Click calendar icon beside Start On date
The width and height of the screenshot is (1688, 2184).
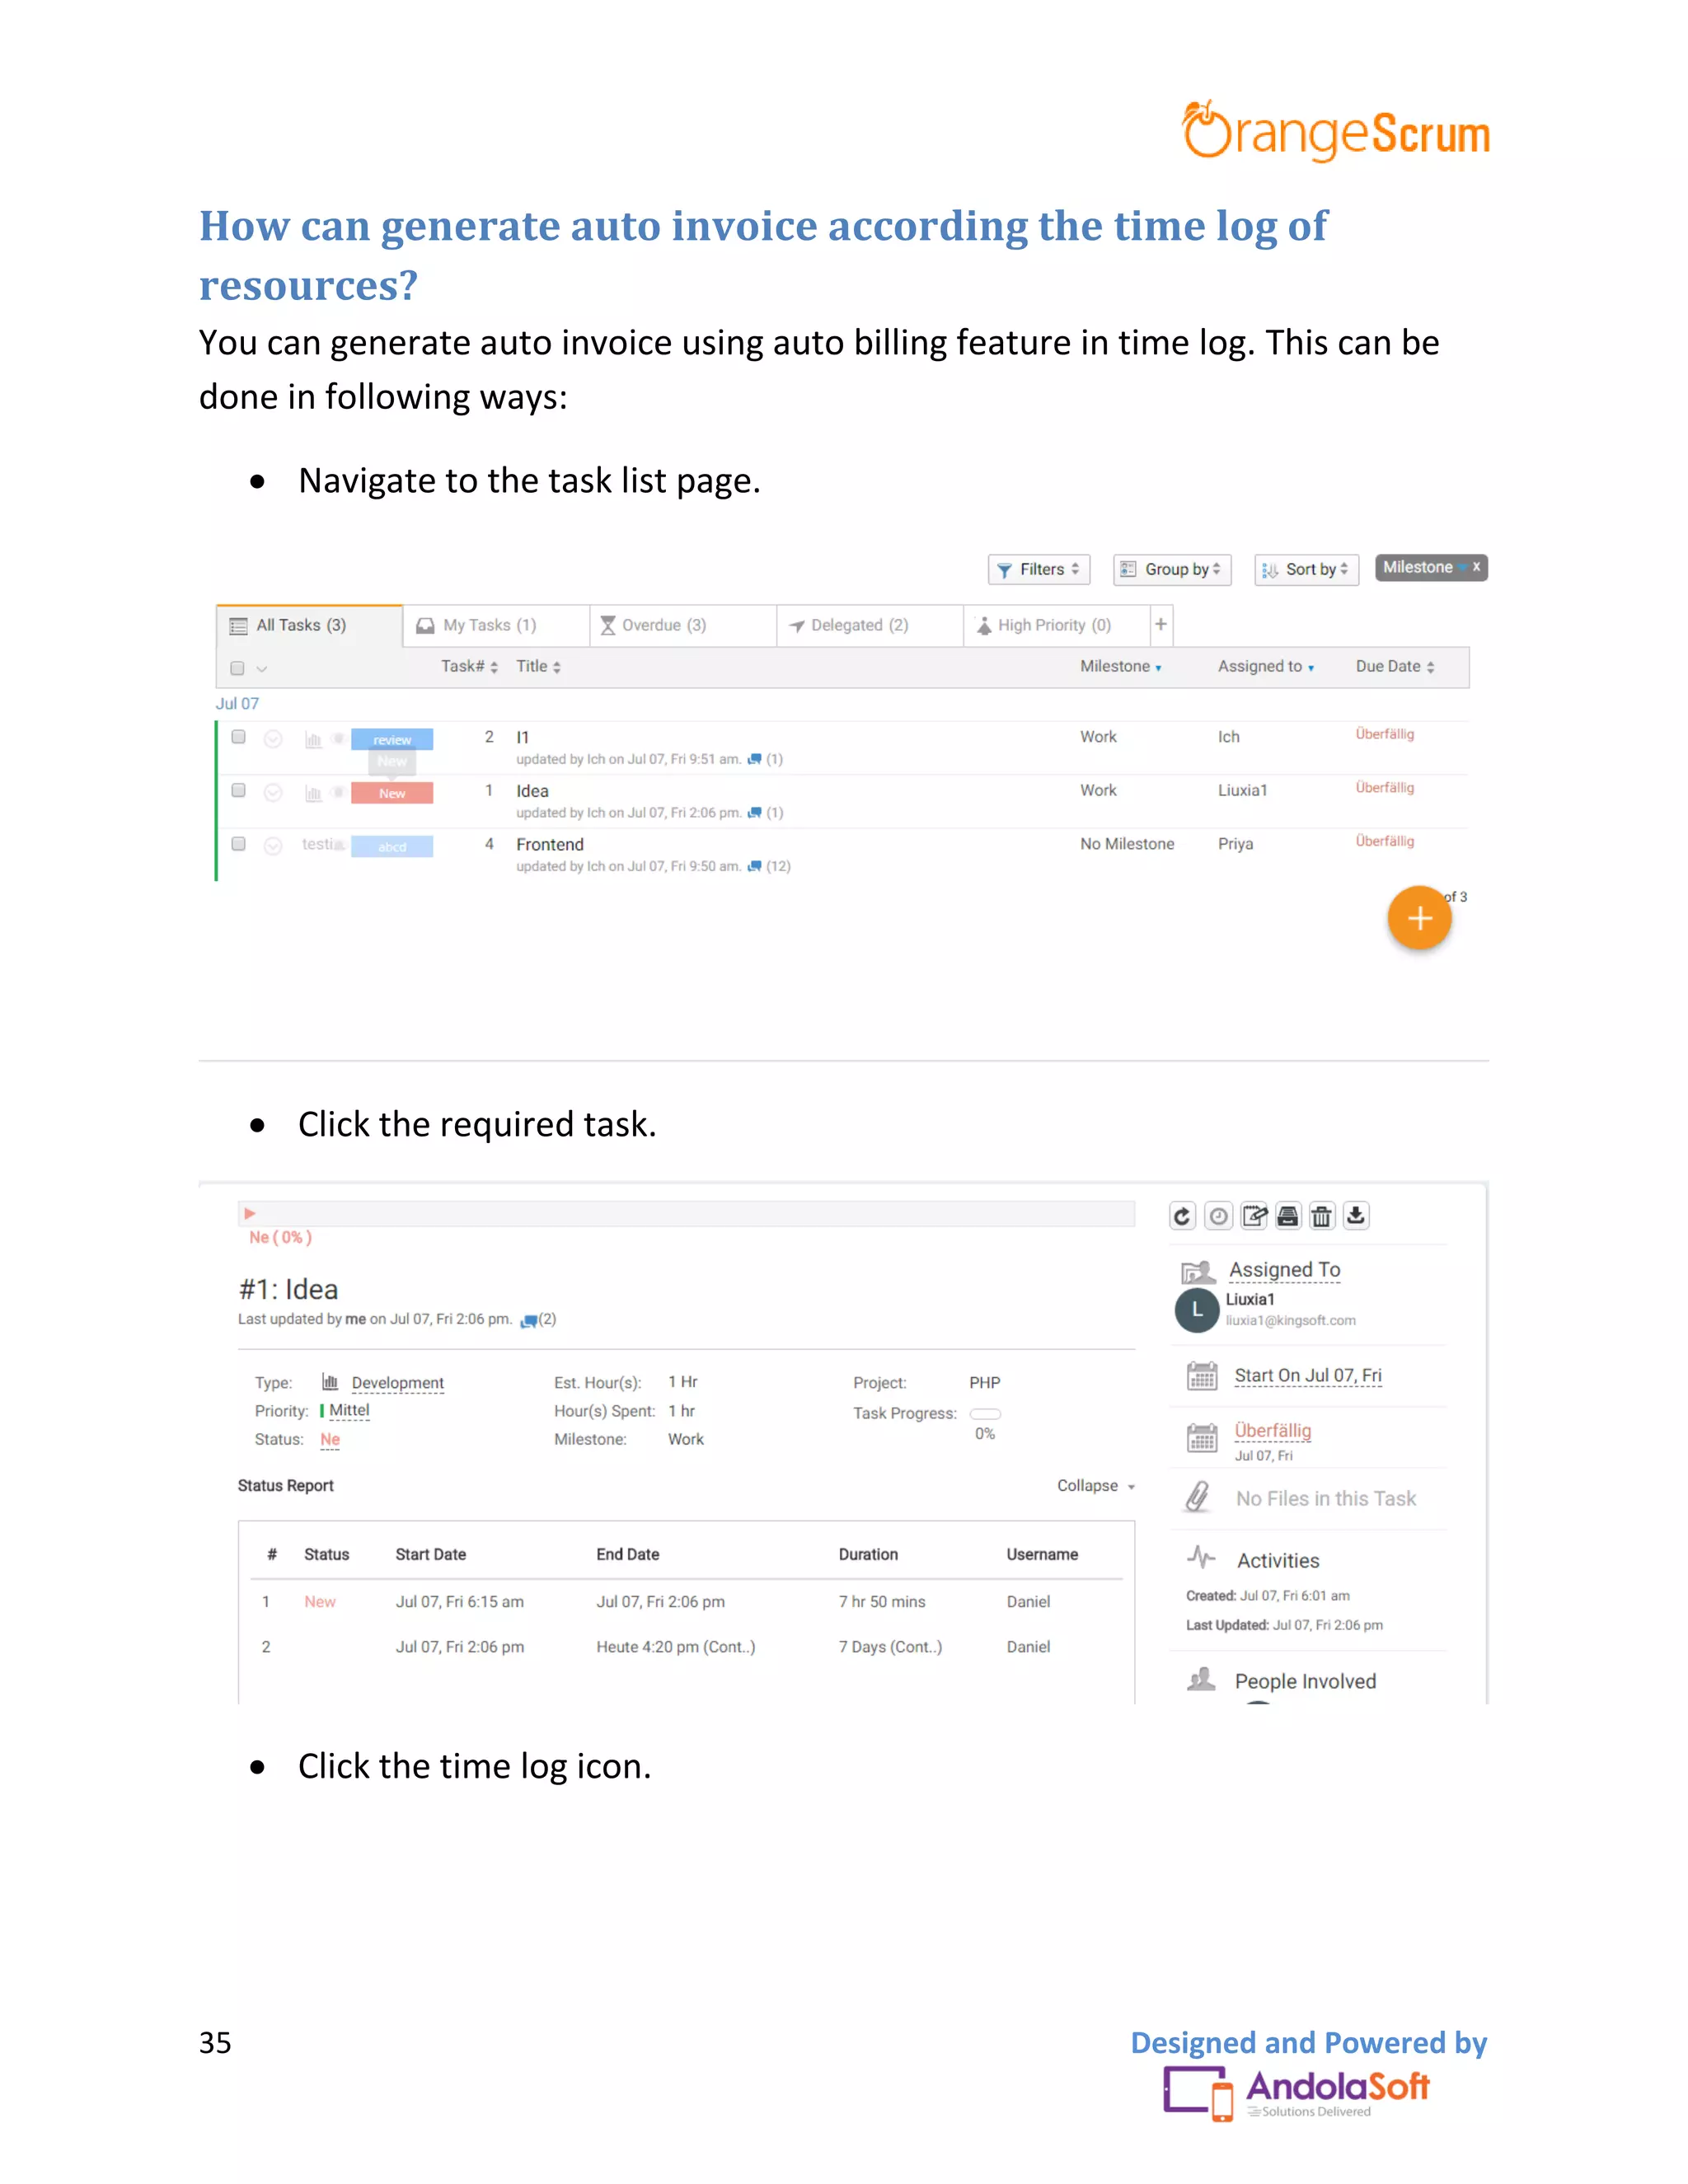(x=1202, y=1376)
